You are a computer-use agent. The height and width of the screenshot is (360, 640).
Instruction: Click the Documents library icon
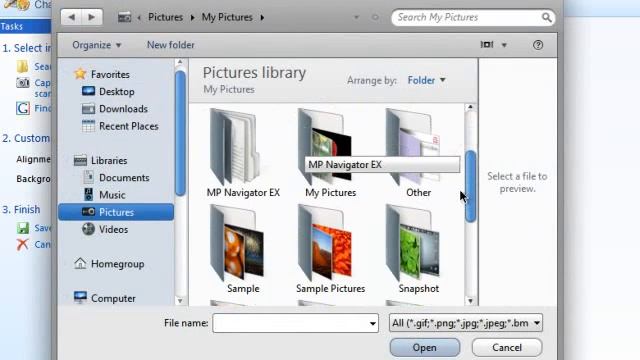click(88, 177)
